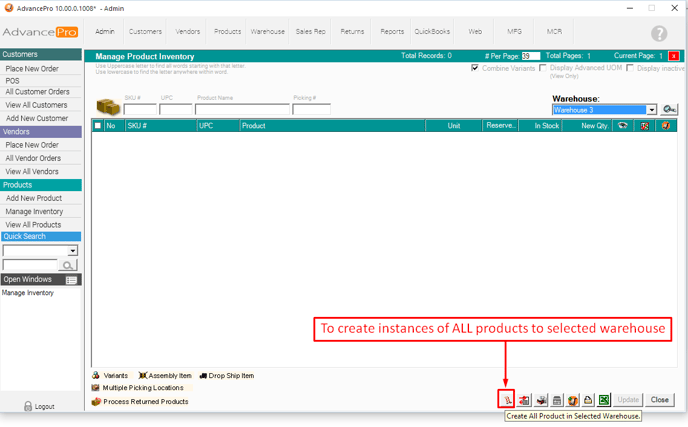Click the eye icon column header
Screen dimensions: 688x427
622,126
